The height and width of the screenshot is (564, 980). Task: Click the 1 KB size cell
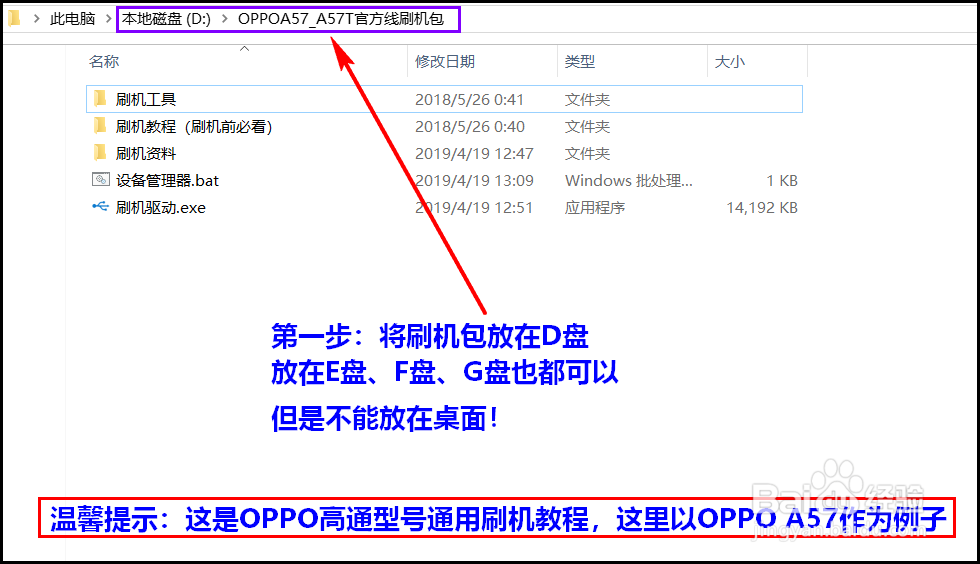click(782, 181)
